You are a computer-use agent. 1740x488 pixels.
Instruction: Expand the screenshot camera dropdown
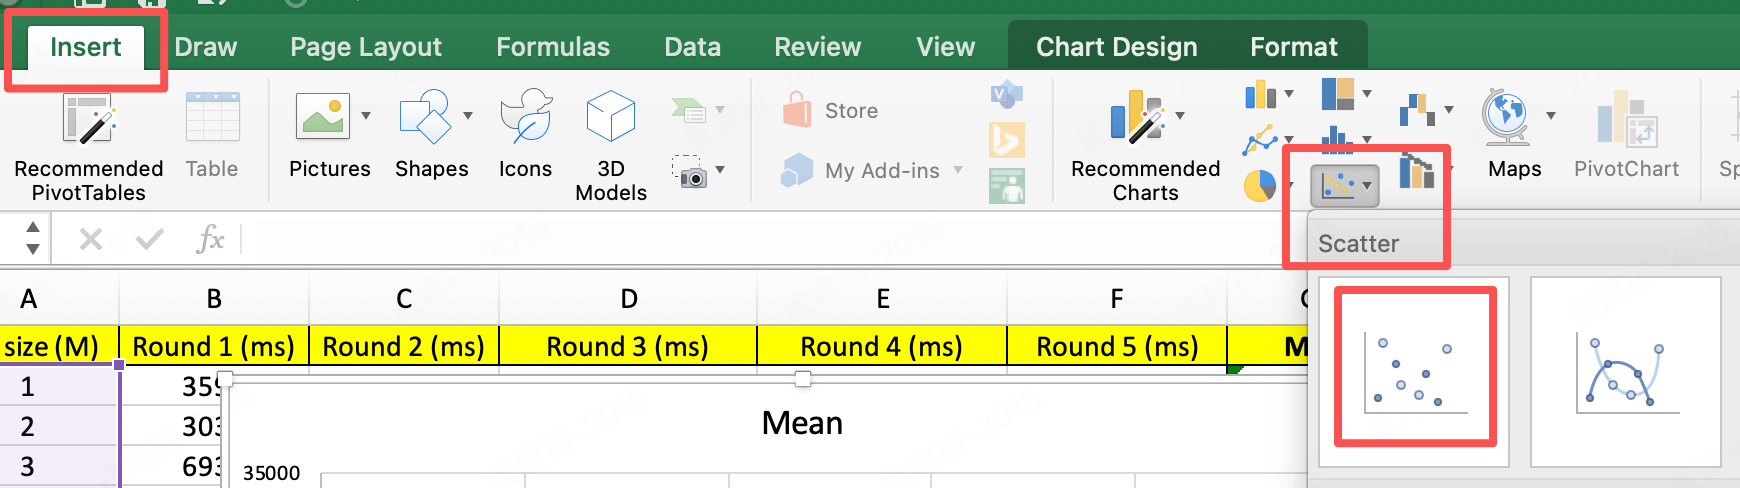coord(720,170)
